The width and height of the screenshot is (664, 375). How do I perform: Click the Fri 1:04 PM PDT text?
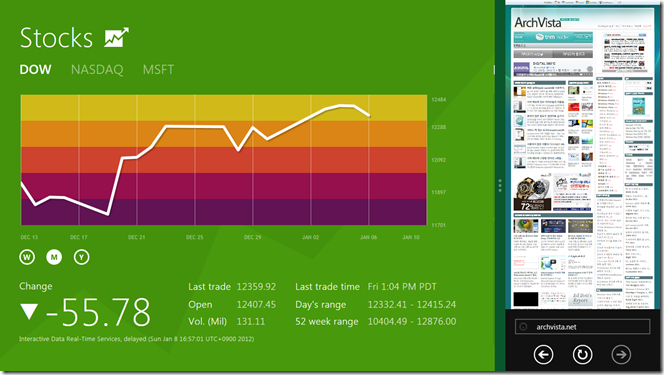(402, 287)
